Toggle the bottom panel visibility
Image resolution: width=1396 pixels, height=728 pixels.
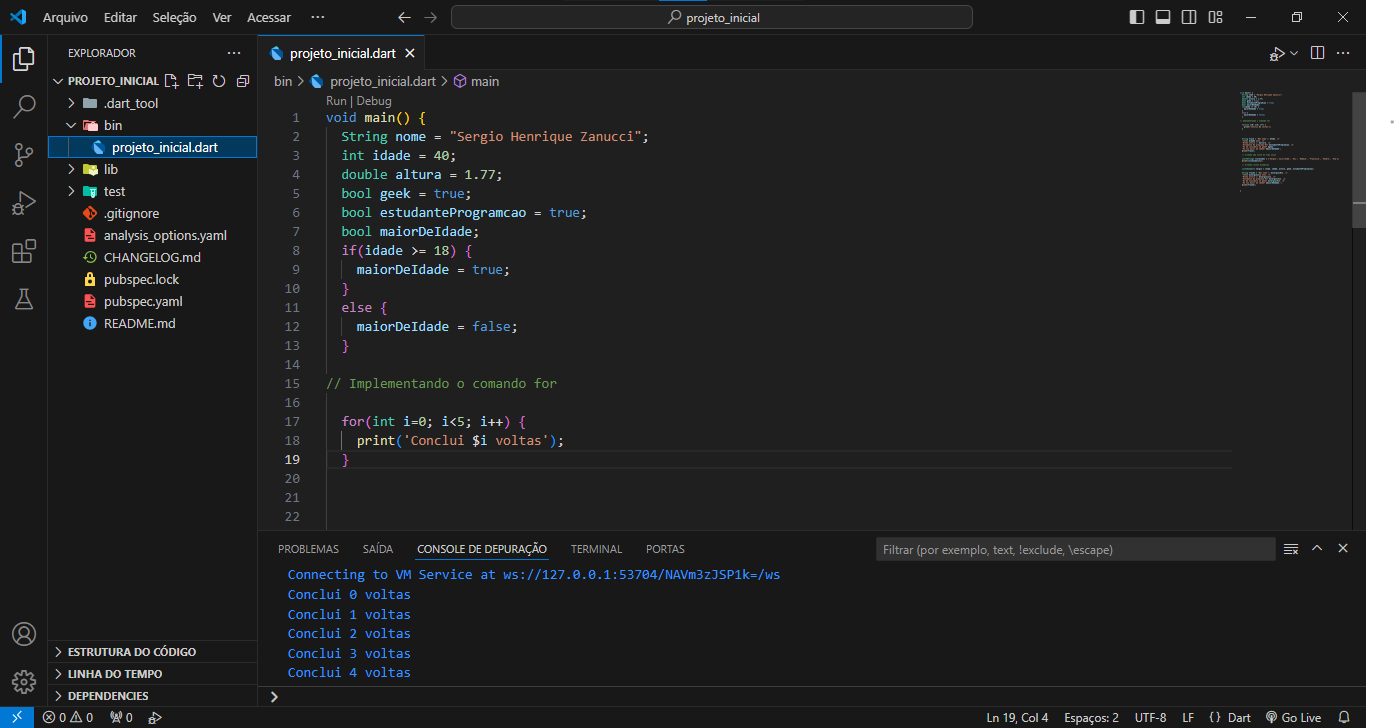[1163, 17]
